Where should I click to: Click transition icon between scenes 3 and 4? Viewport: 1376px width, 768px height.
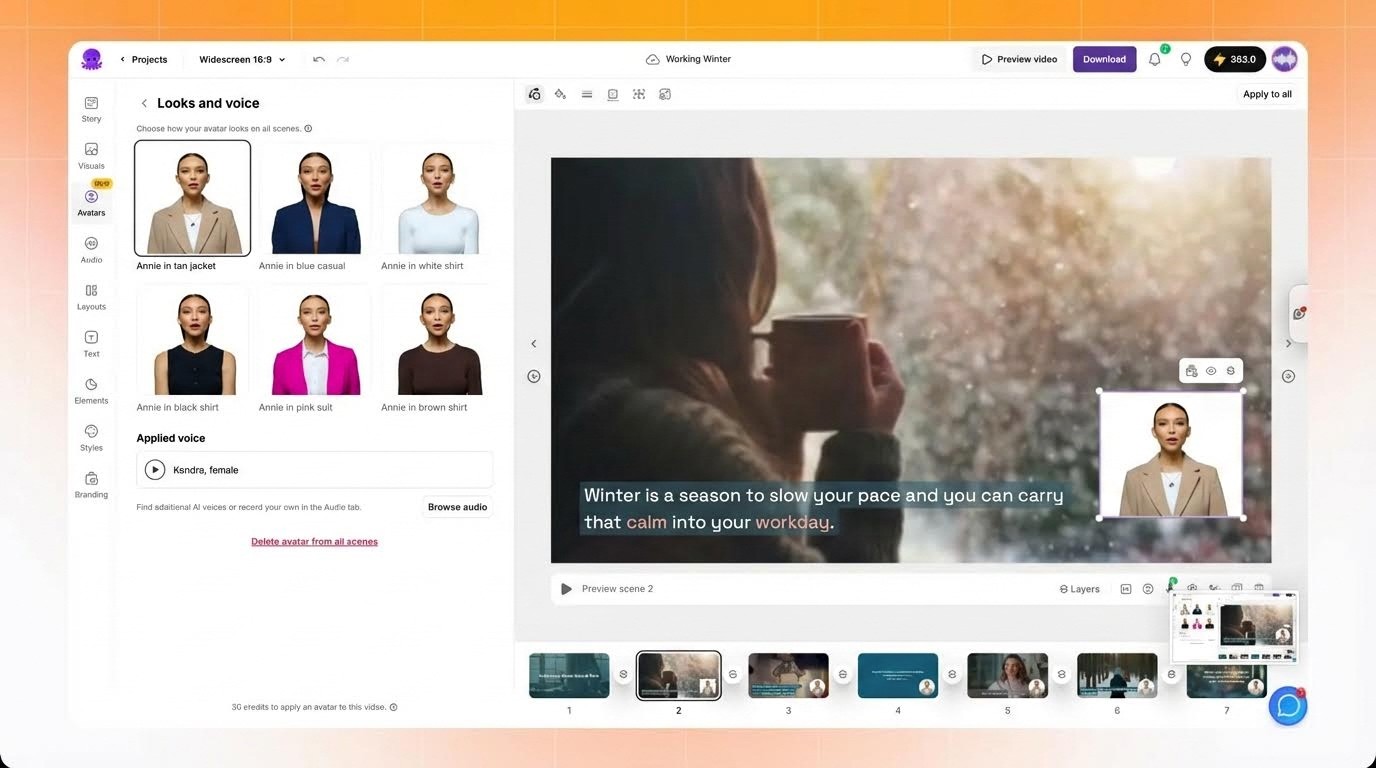point(843,675)
